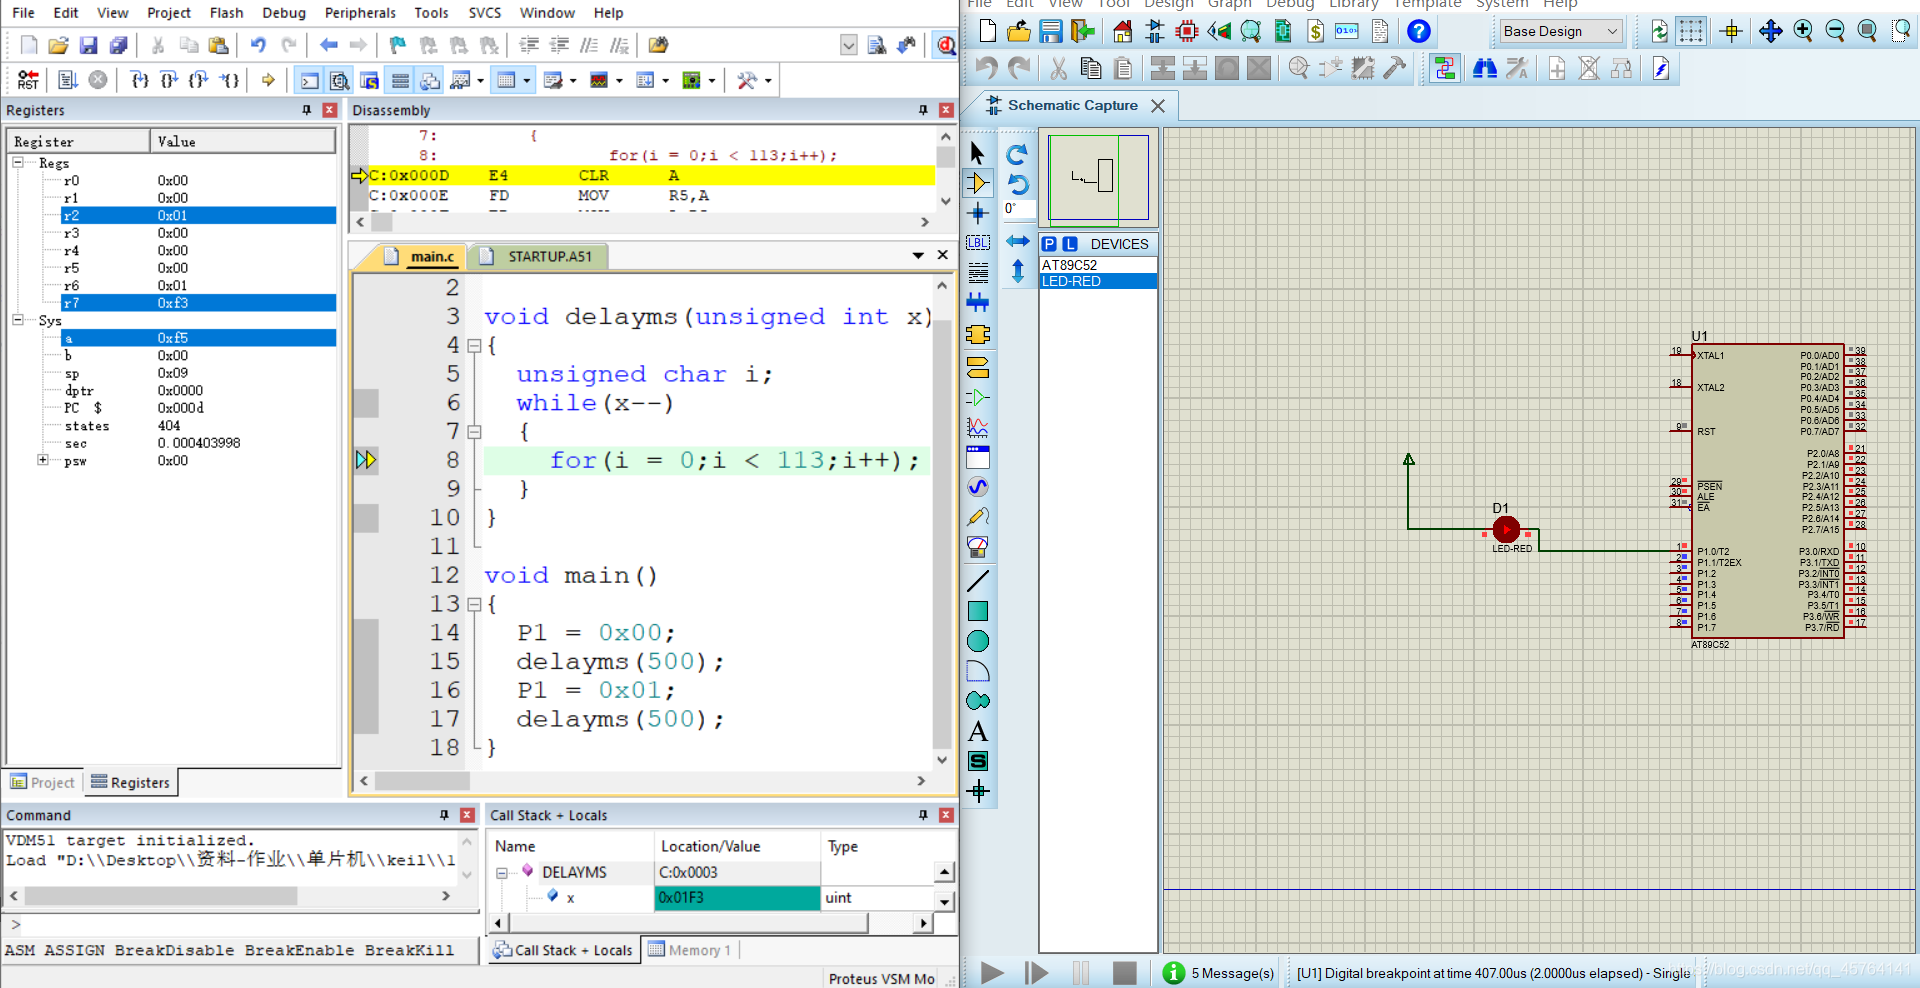Image resolution: width=1920 pixels, height=988 pixels.
Task: Toggle Proteus Component mode tool button
Action: pyautogui.click(x=978, y=183)
